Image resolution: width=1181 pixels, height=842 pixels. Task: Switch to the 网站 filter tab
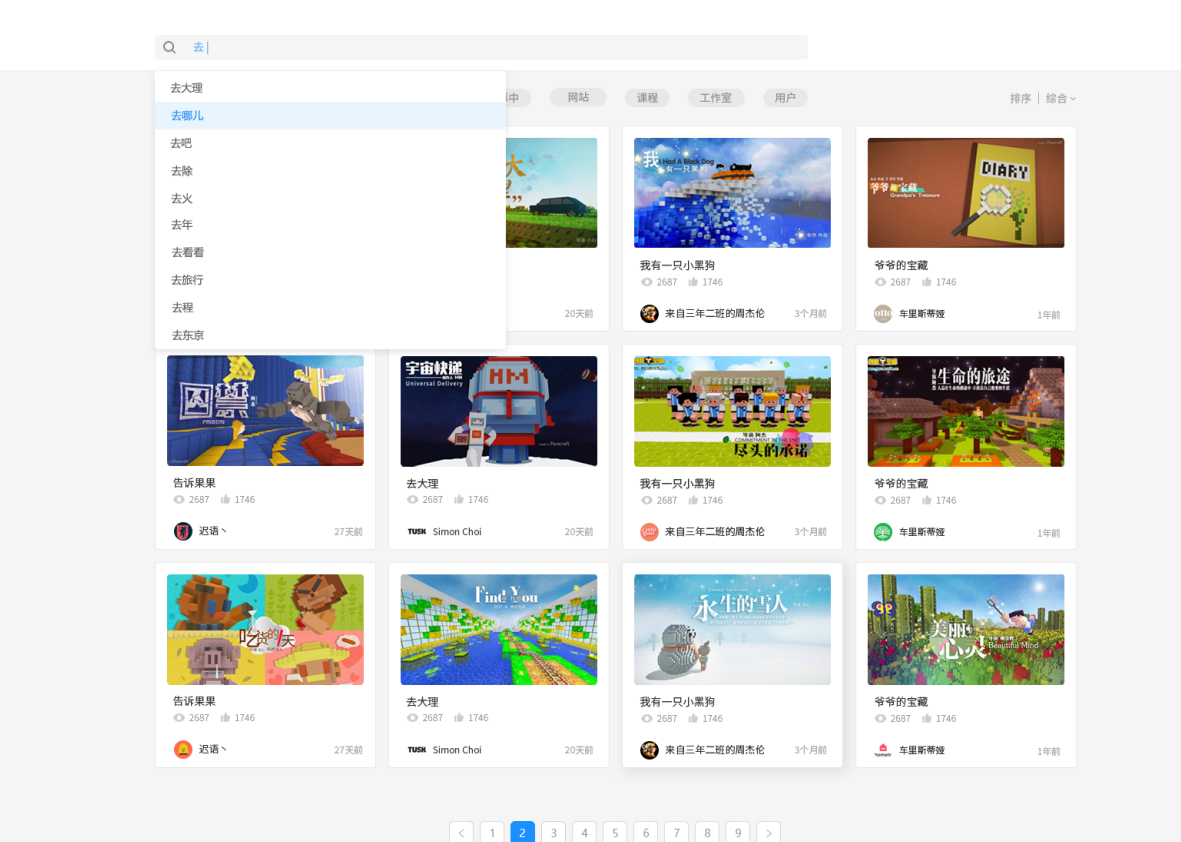pyautogui.click(x=578, y=97)
